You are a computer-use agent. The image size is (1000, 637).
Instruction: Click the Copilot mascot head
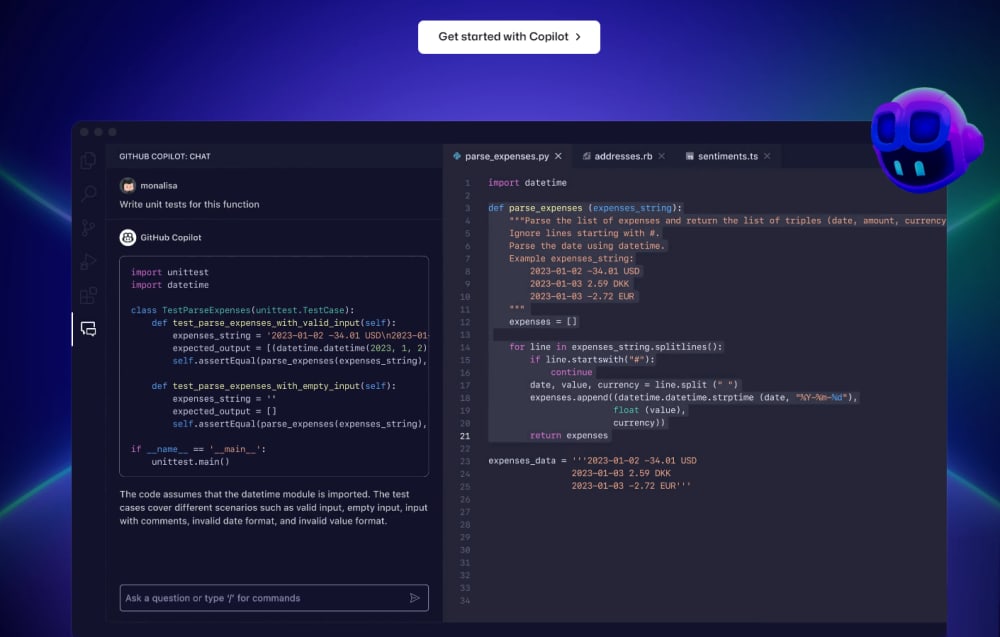[x=926, y=140]
